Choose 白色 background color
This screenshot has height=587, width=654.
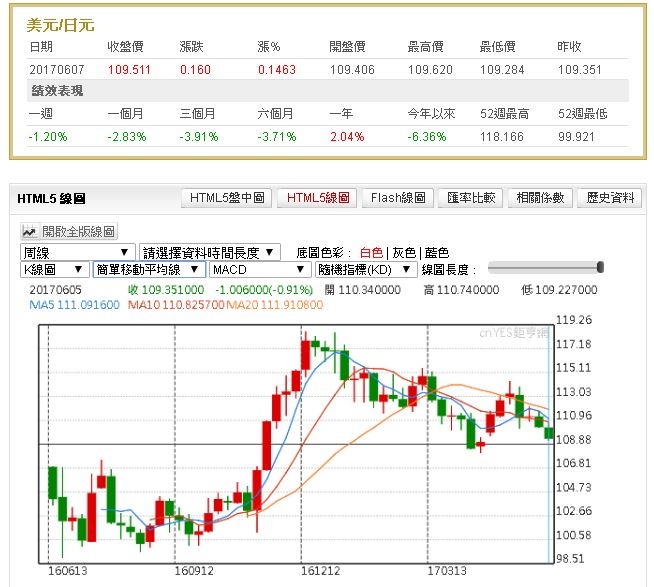click(371, 253)
